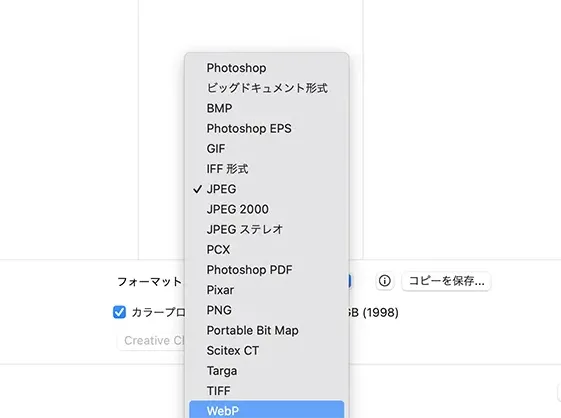This screenshot has width=561, height=418.
Task: Choose PCX from the format menu
Action: pos(267,250)
